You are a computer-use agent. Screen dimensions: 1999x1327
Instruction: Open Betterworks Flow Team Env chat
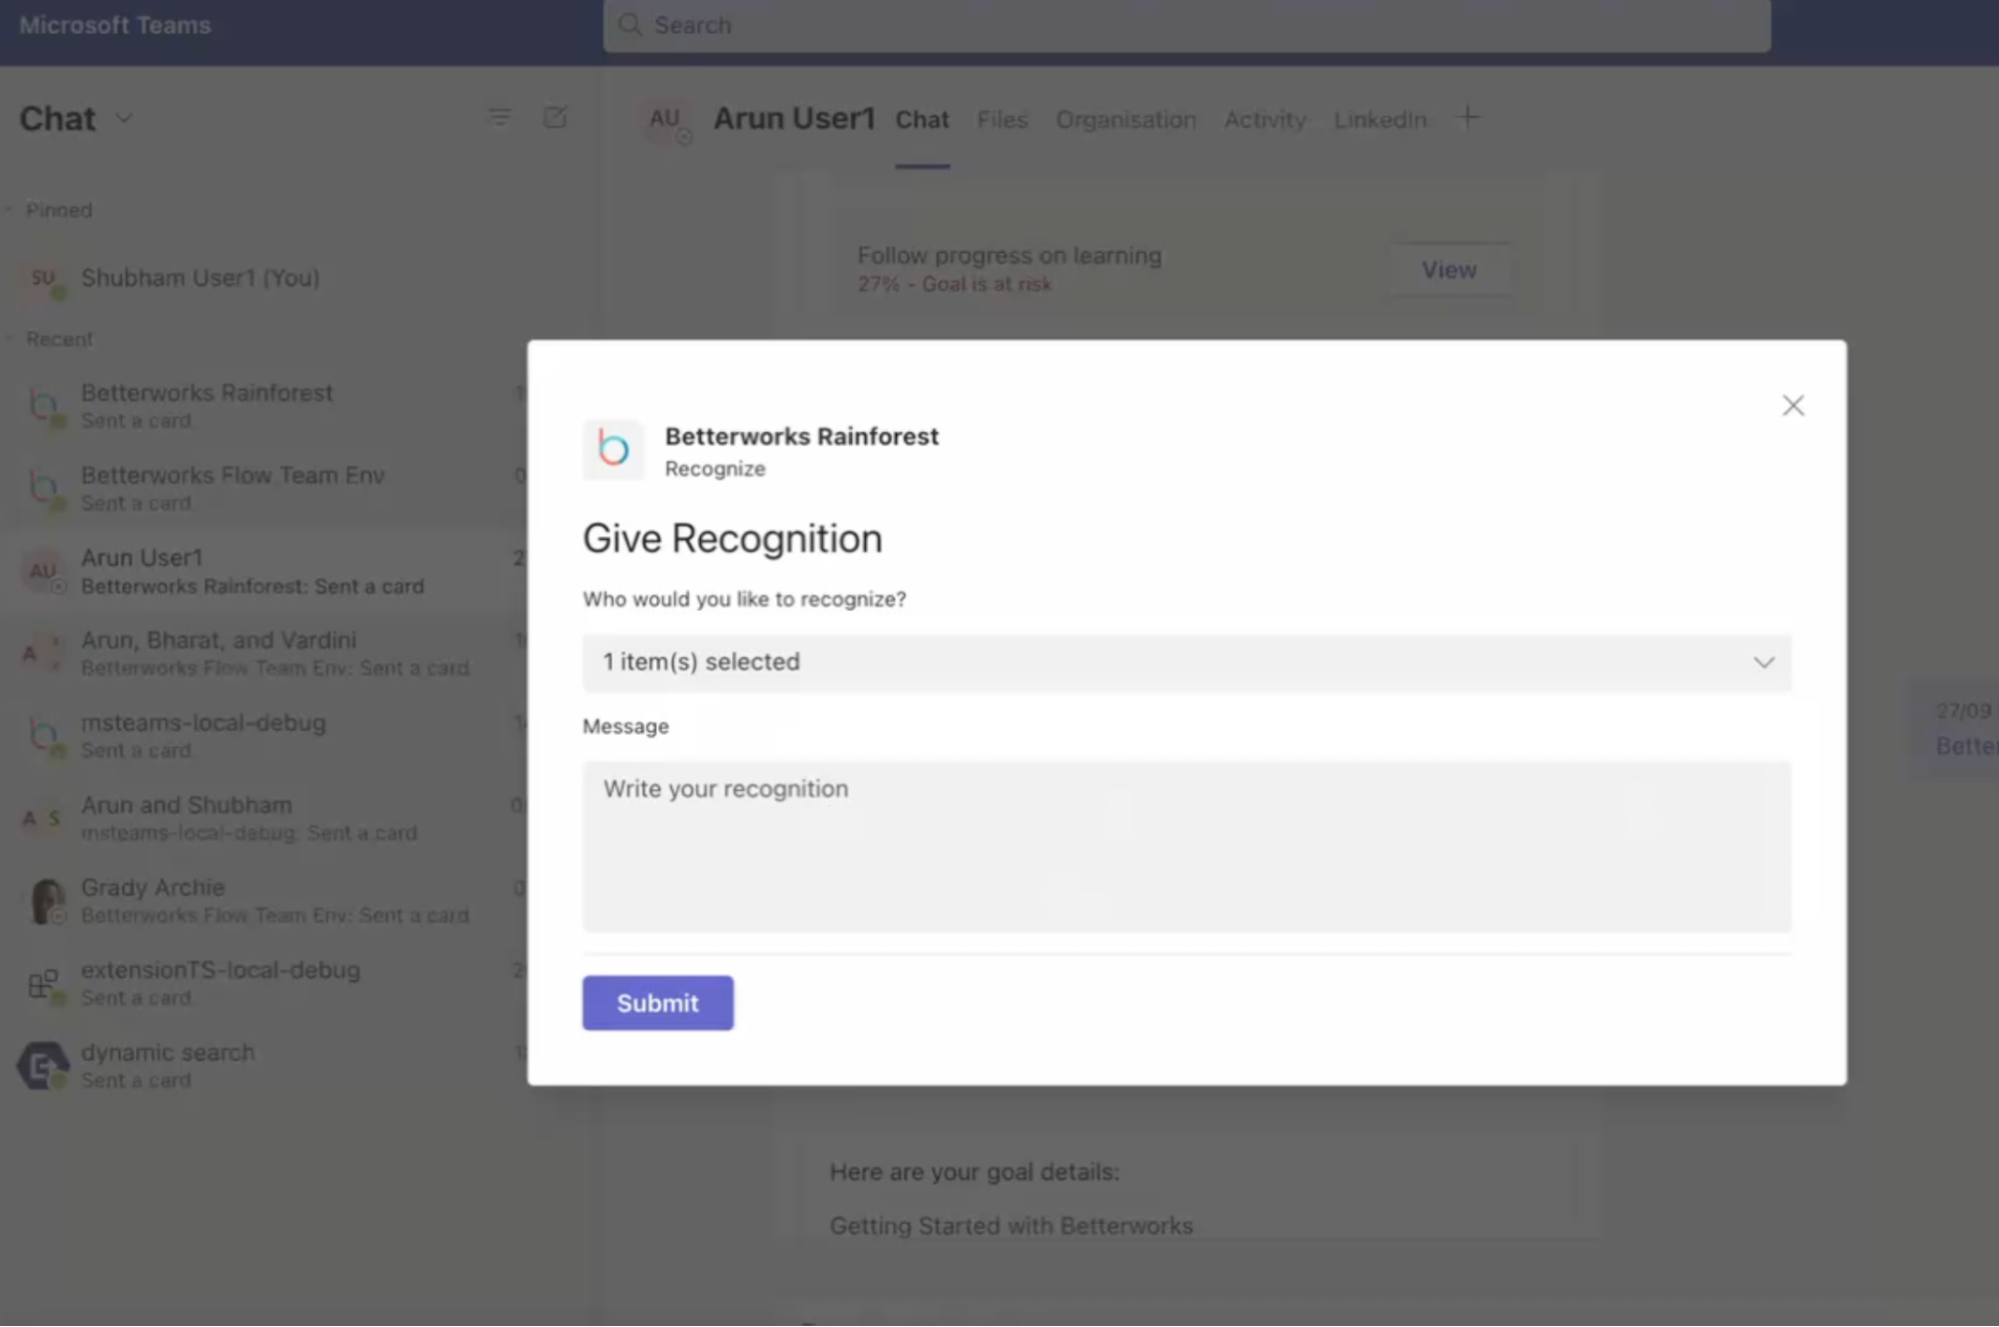tap(262, 488)
